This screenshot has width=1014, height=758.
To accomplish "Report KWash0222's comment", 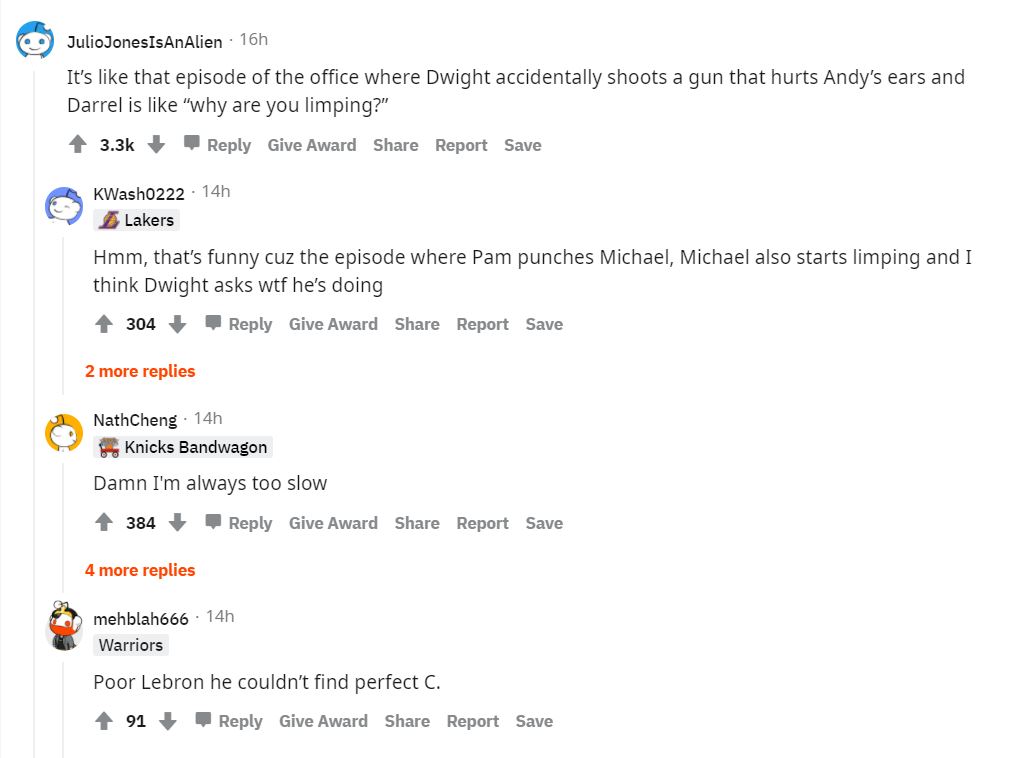I will (x=482, y=324).
